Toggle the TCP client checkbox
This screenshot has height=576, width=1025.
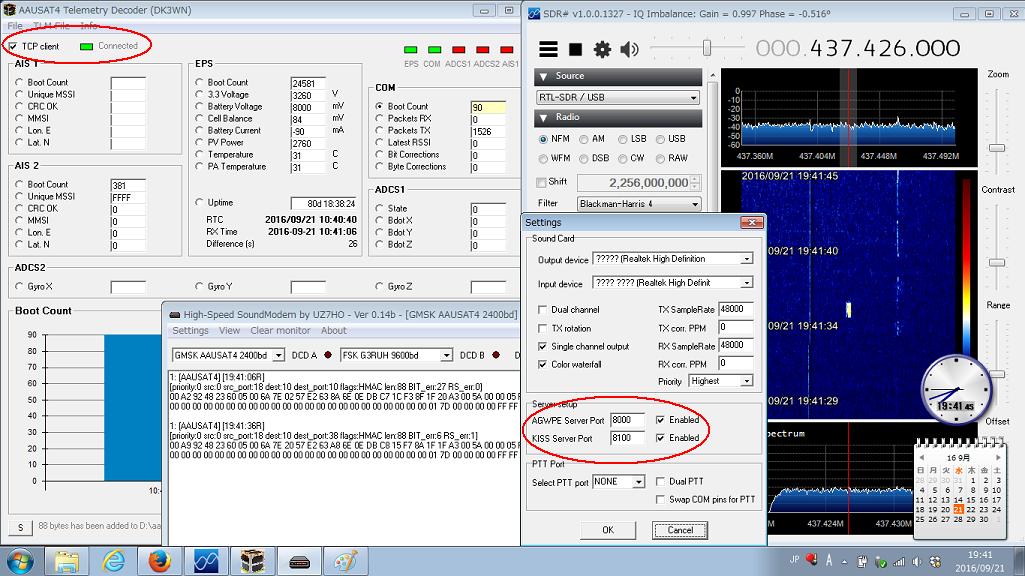13,46
